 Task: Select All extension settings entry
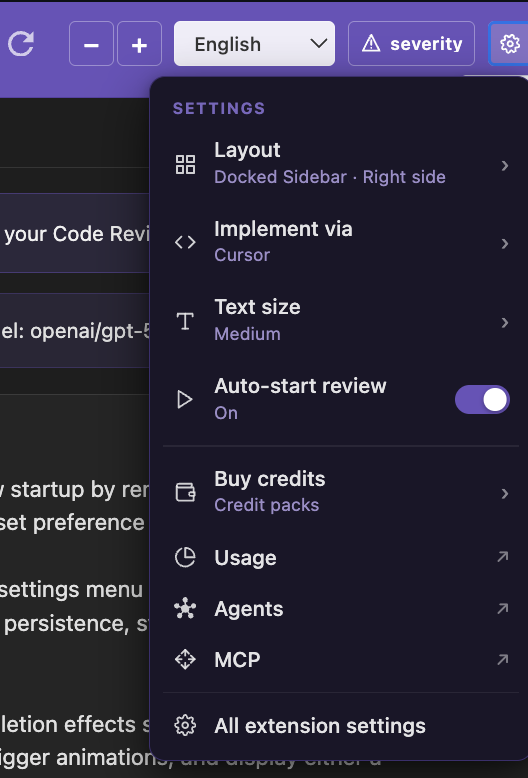click(x=341, y=726)
